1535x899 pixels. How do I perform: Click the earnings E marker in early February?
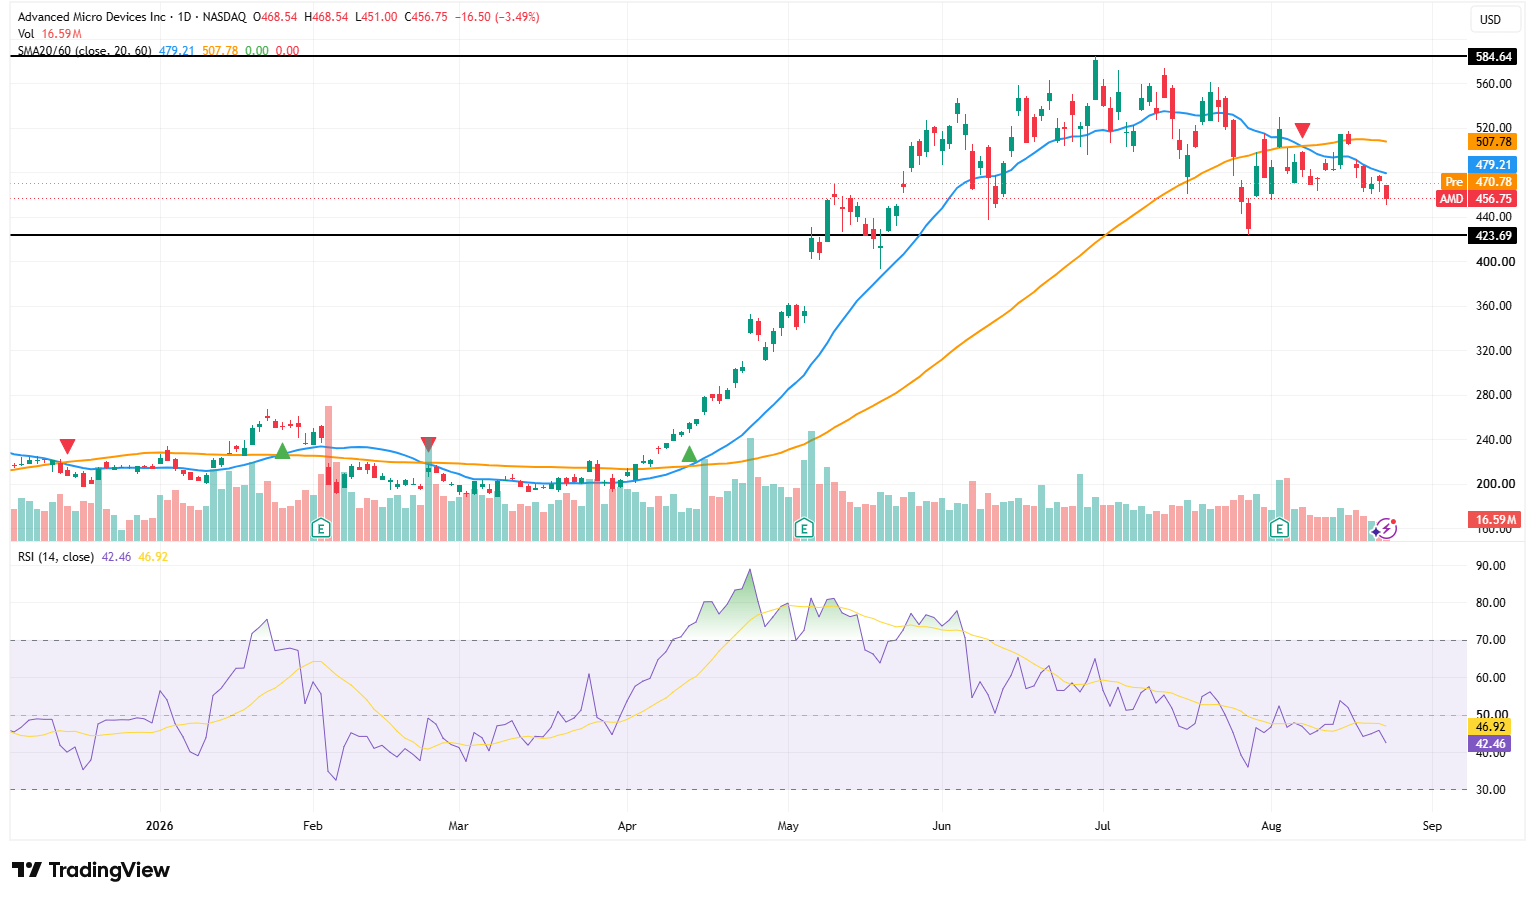321,527
